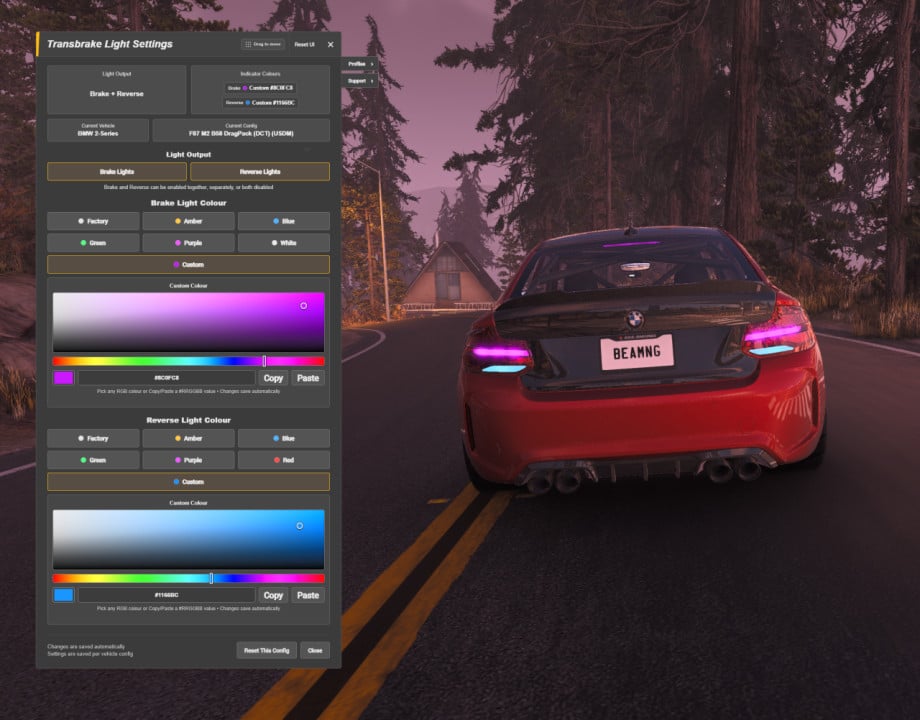Viewport: 920px width, 720px height.
Task: Expand the Support side tab
Action: click(360, 81)
